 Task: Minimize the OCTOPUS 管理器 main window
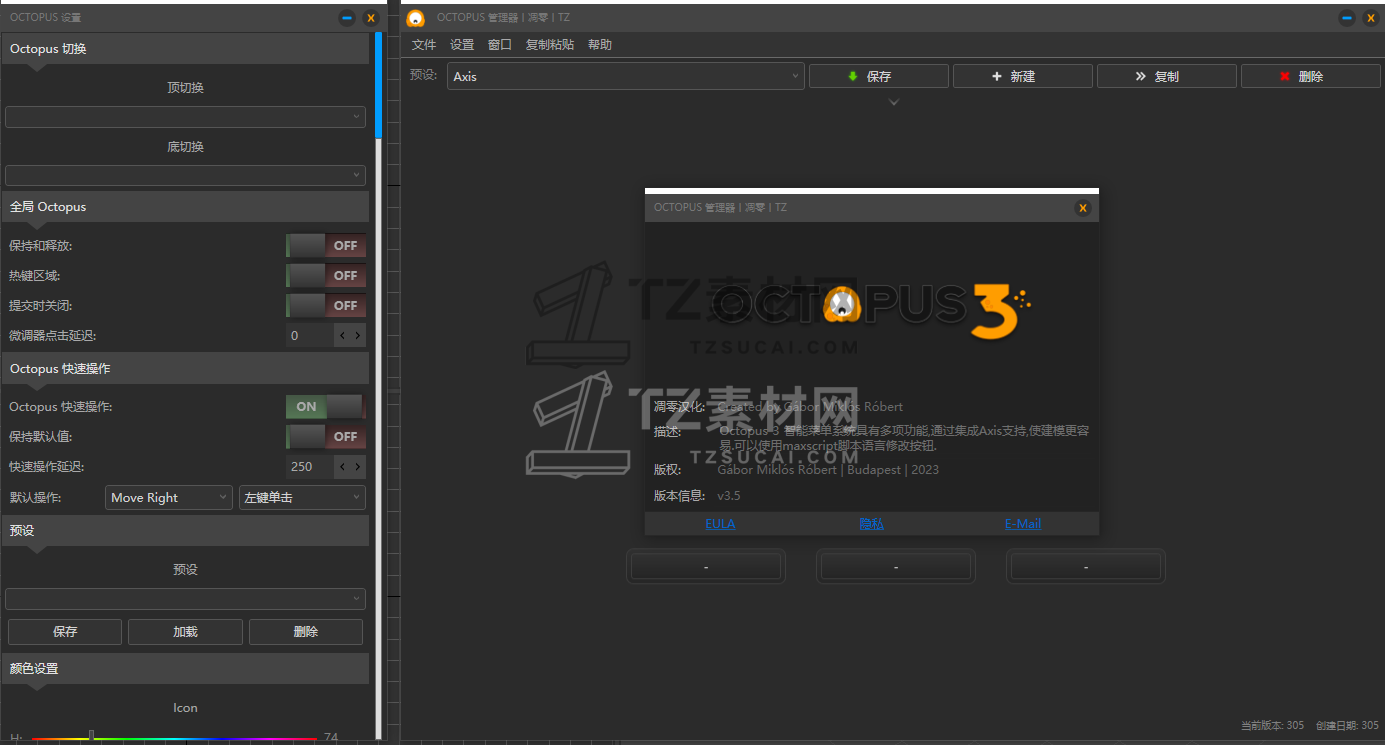click(1347, 18)
